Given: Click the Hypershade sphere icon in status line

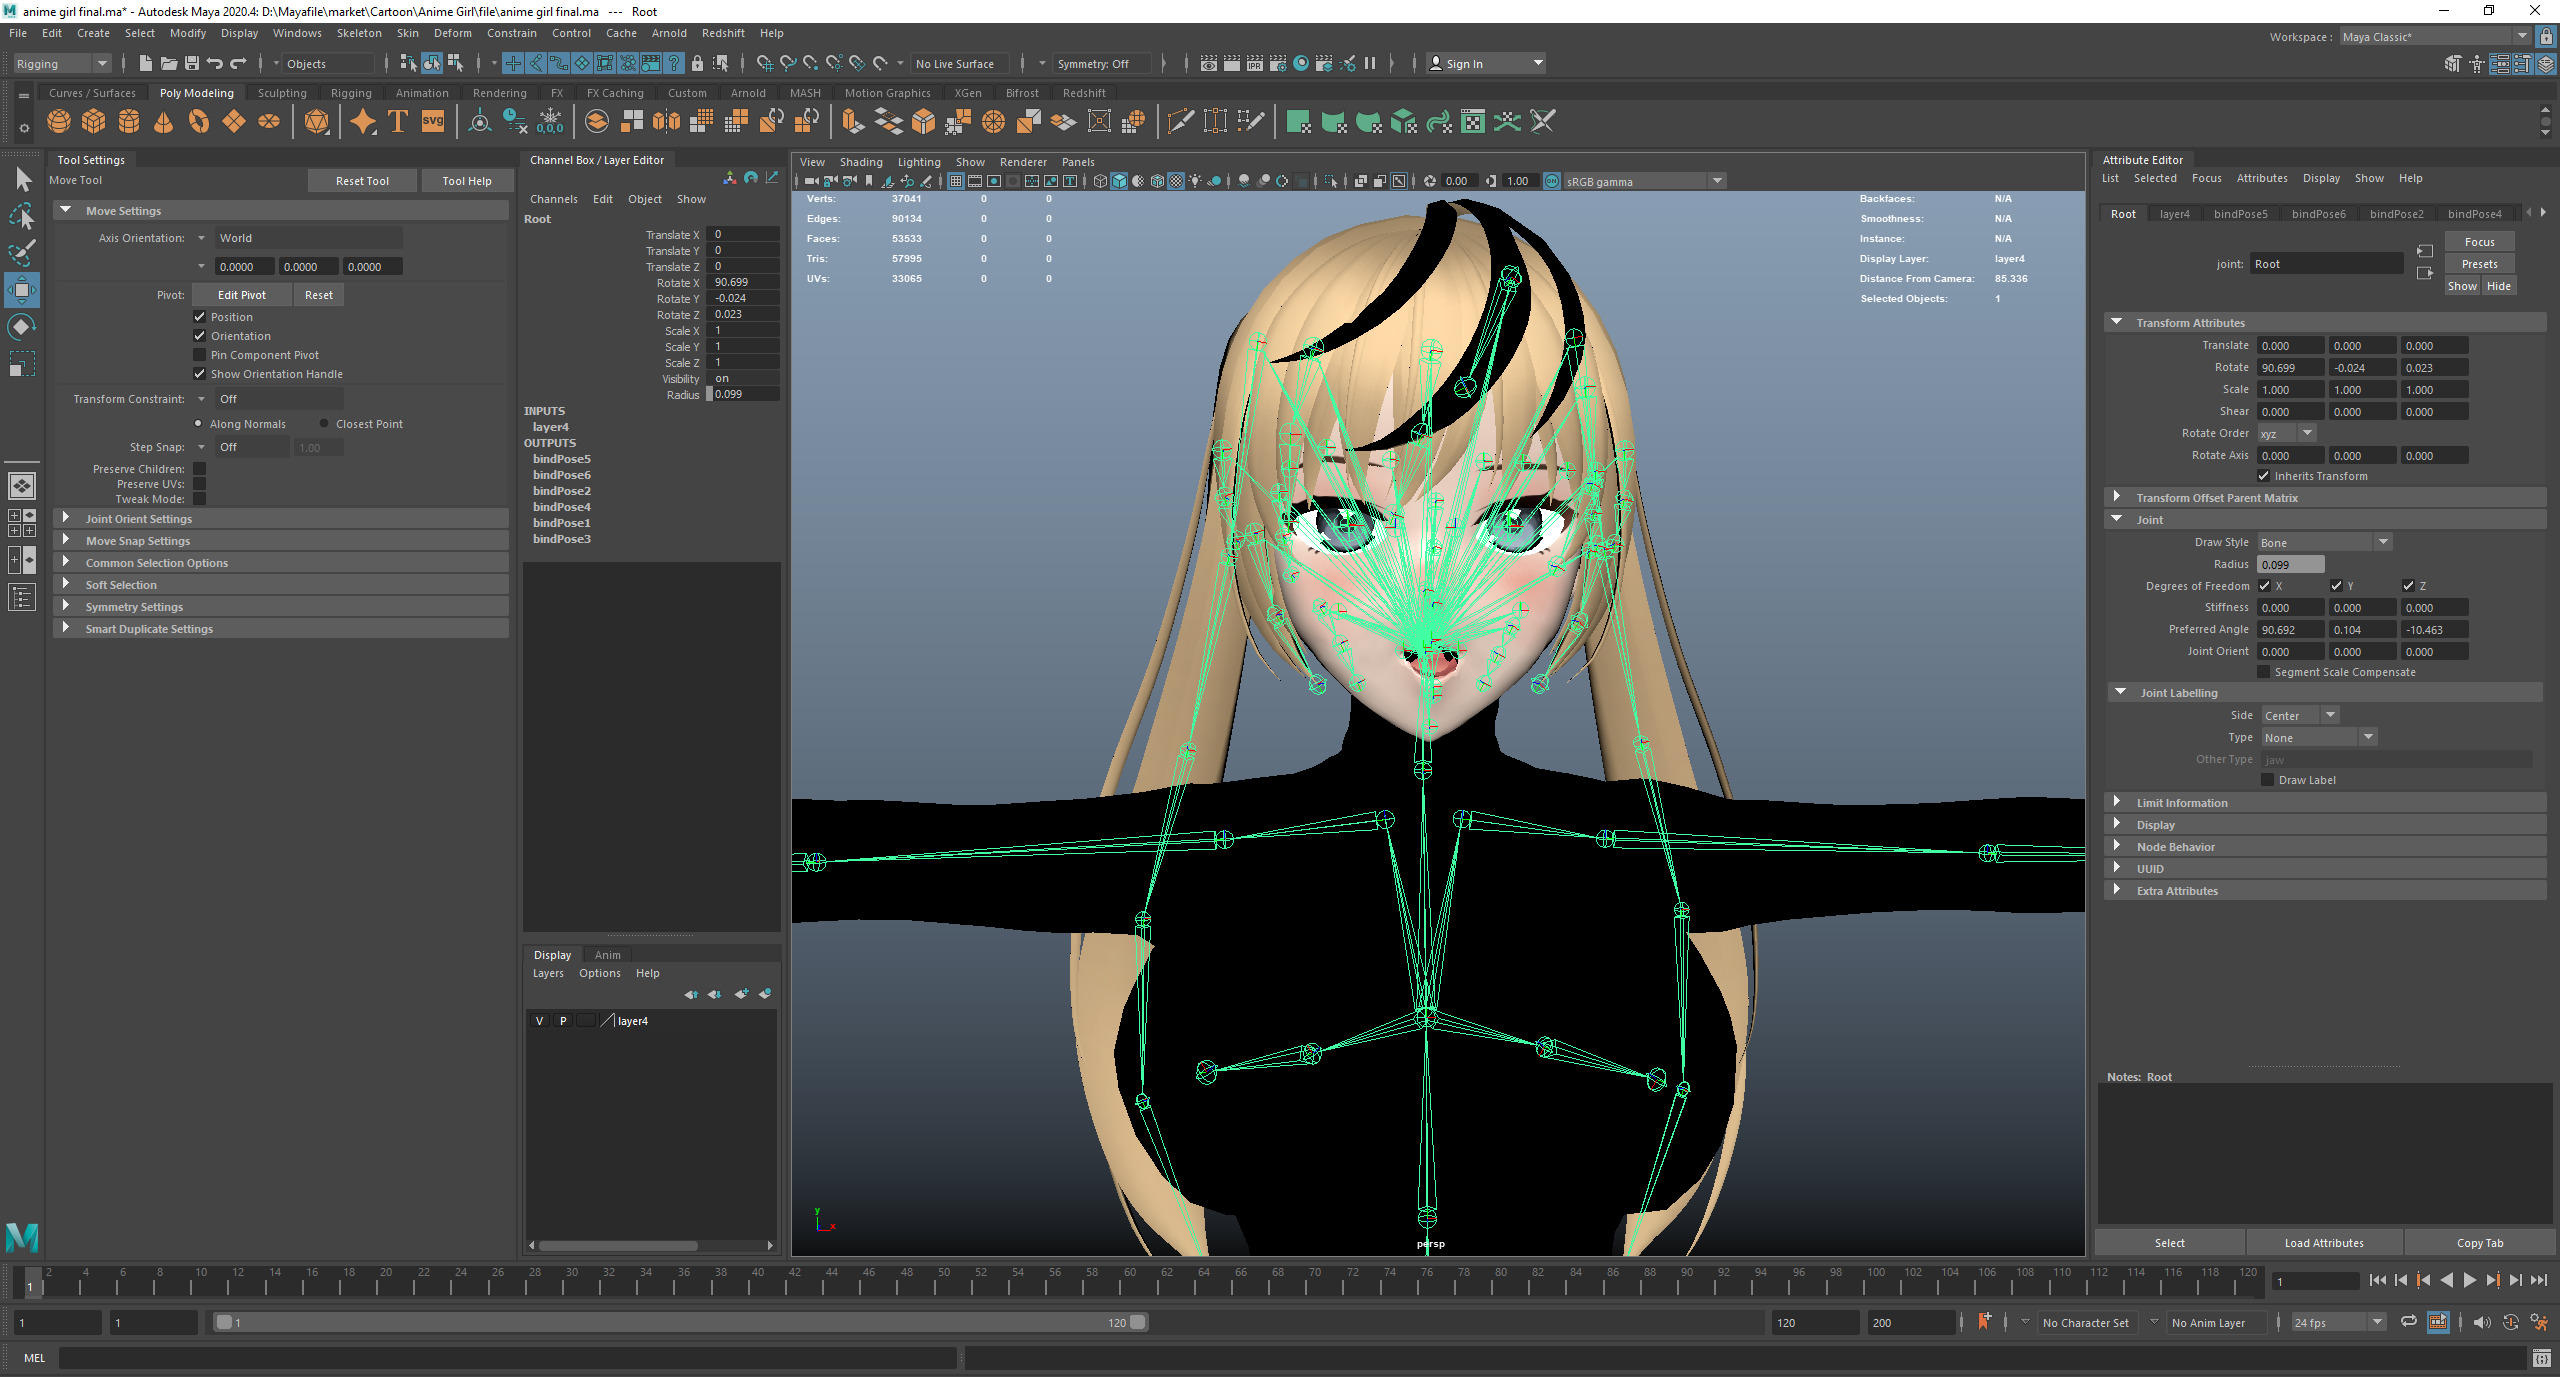Looking at the screenshot, I should [x=1301, y=64].
